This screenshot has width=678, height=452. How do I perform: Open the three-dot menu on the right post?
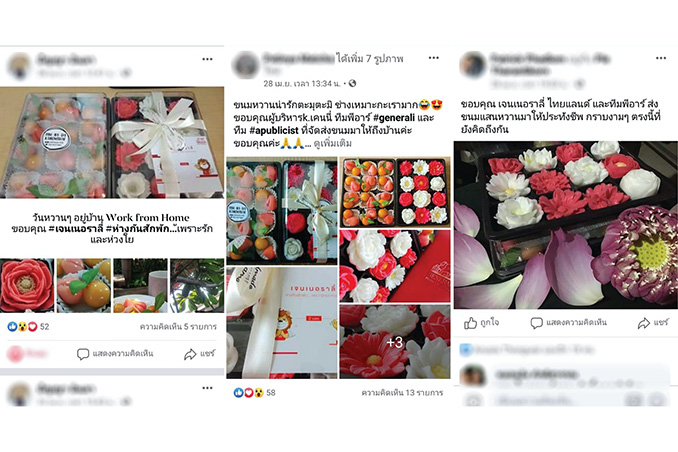pos(661,58)
